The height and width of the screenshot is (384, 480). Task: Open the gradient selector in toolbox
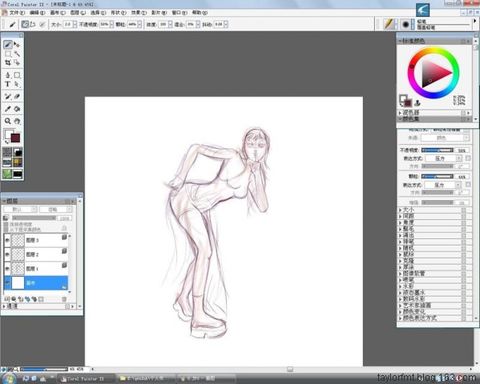18,152
